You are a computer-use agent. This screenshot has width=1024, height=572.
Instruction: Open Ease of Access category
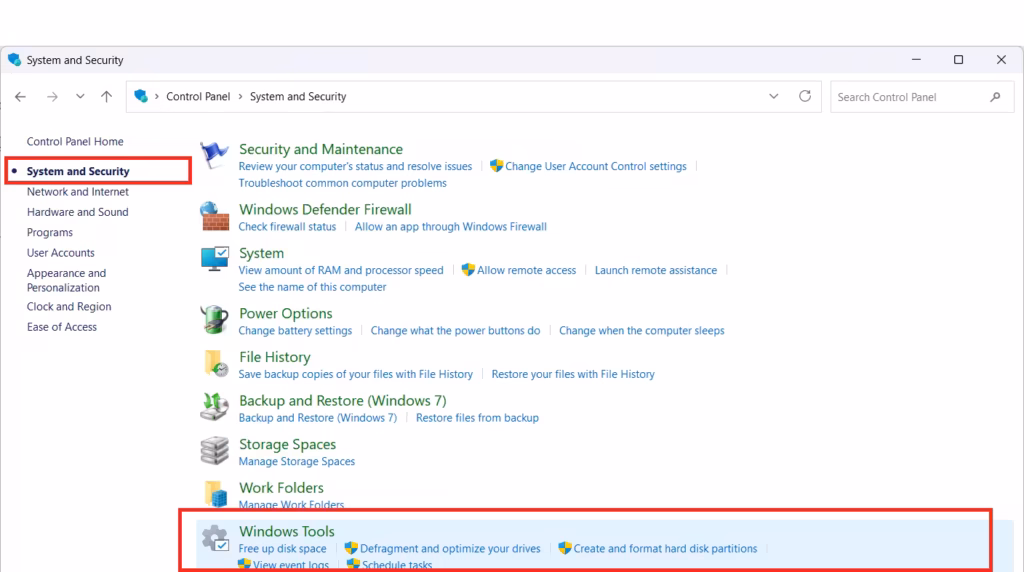point(61,327)
